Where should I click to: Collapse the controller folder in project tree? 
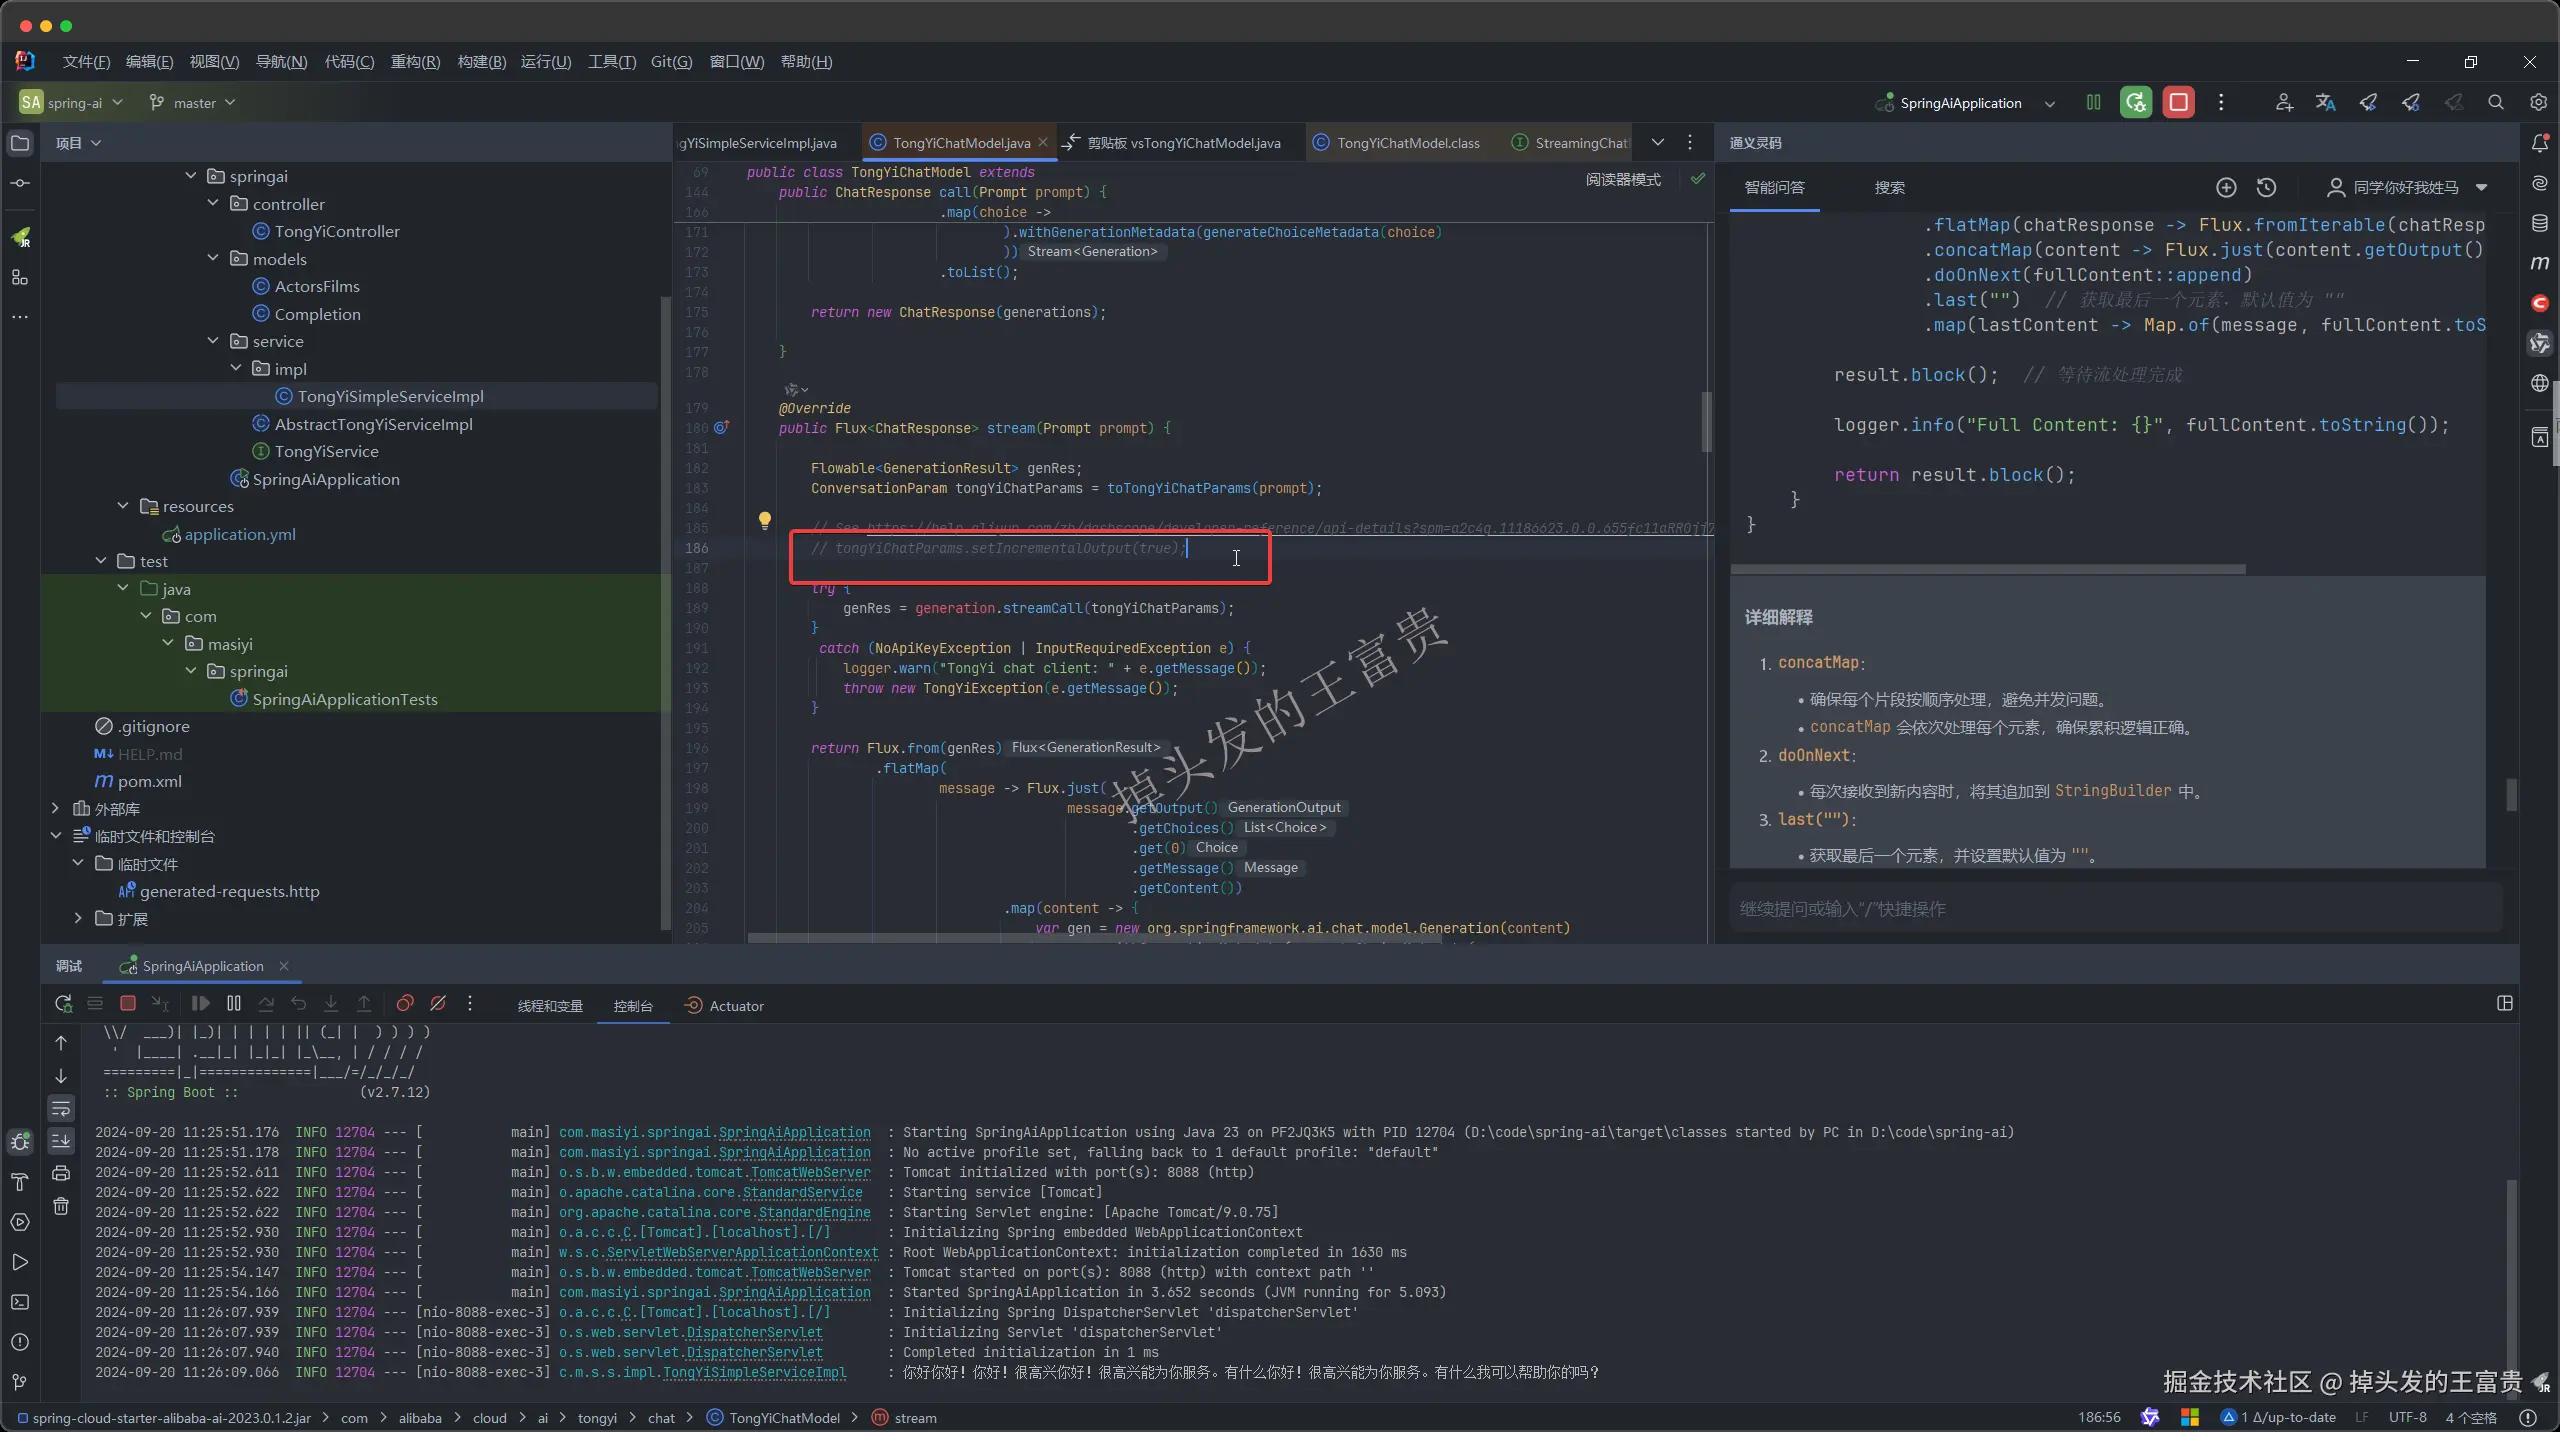[213, 203]
